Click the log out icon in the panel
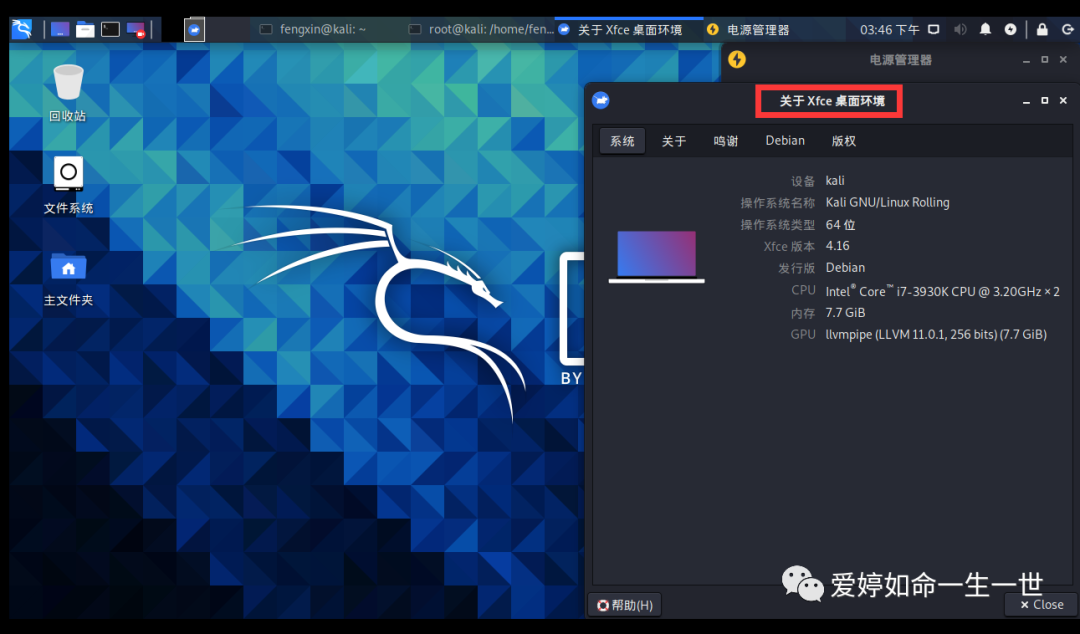1080x634 pixels. point(1068,30)
